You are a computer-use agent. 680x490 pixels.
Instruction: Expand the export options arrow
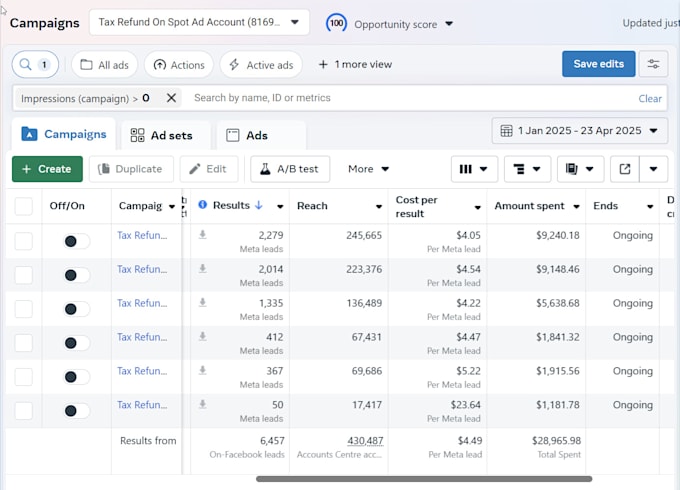(x=653, y=169)
